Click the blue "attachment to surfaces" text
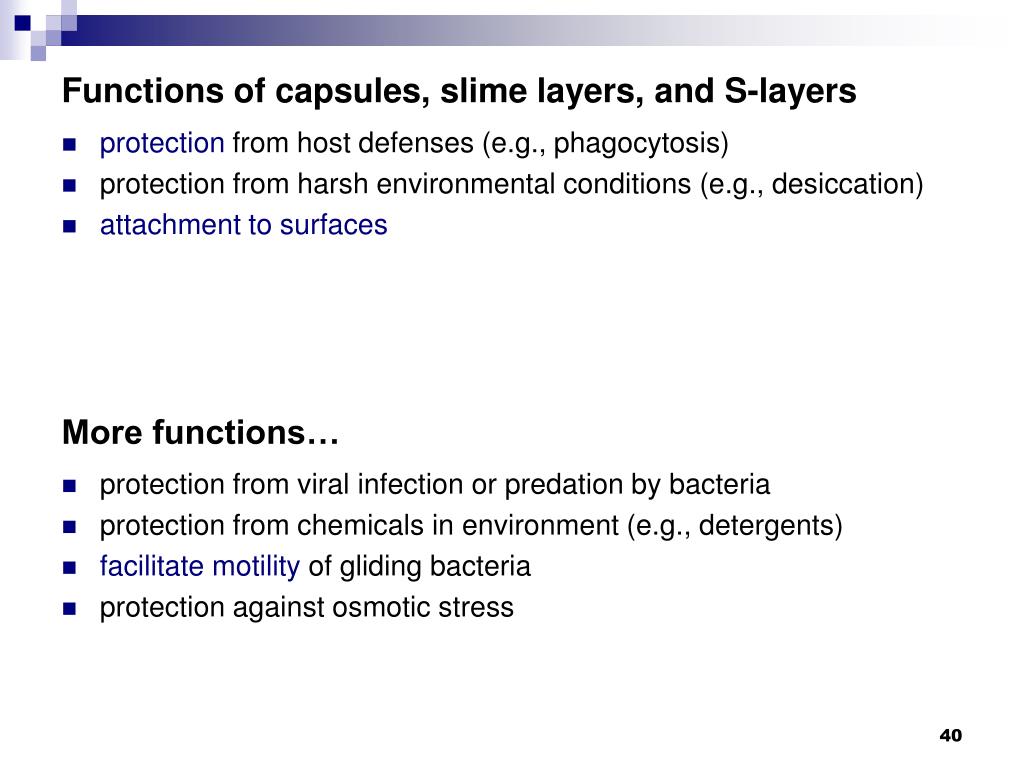This screenshot has width=1024, height=768. coord(244,225)
